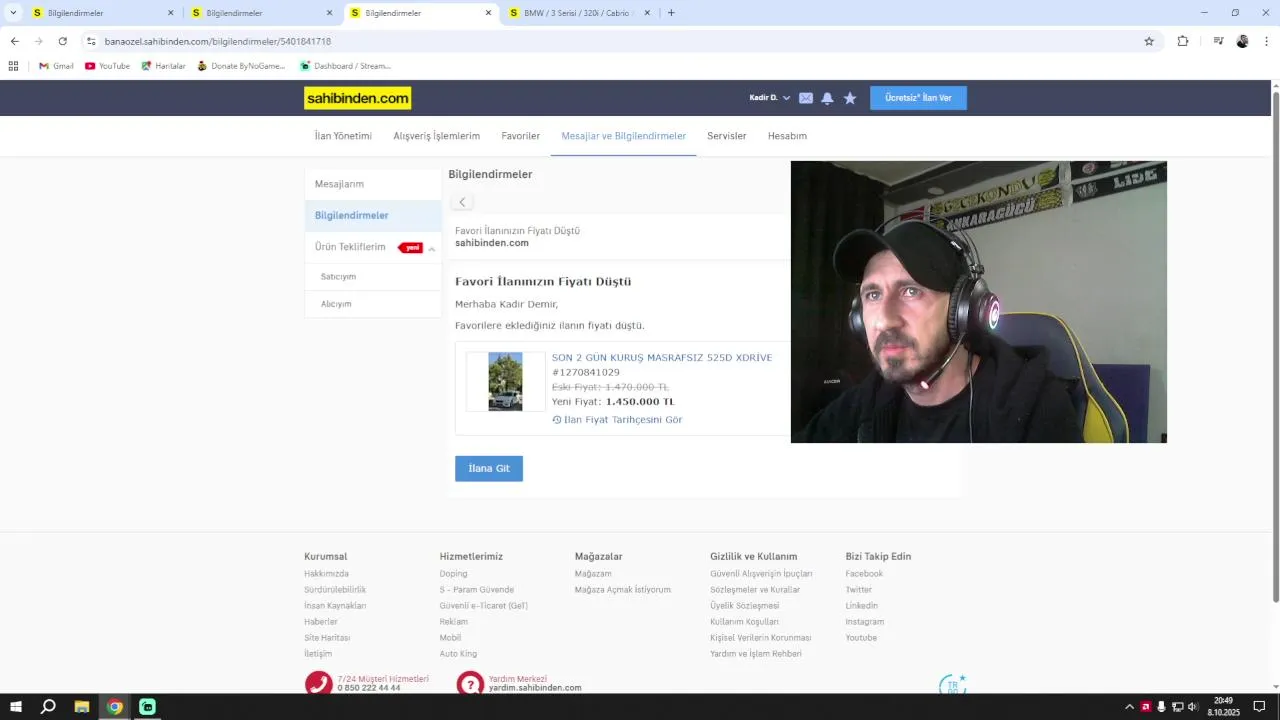The height and width of the screenshot is (720, 1280).
Task: Open the Alışveriş İşlemlerim tab
Action: pos(437,136)
